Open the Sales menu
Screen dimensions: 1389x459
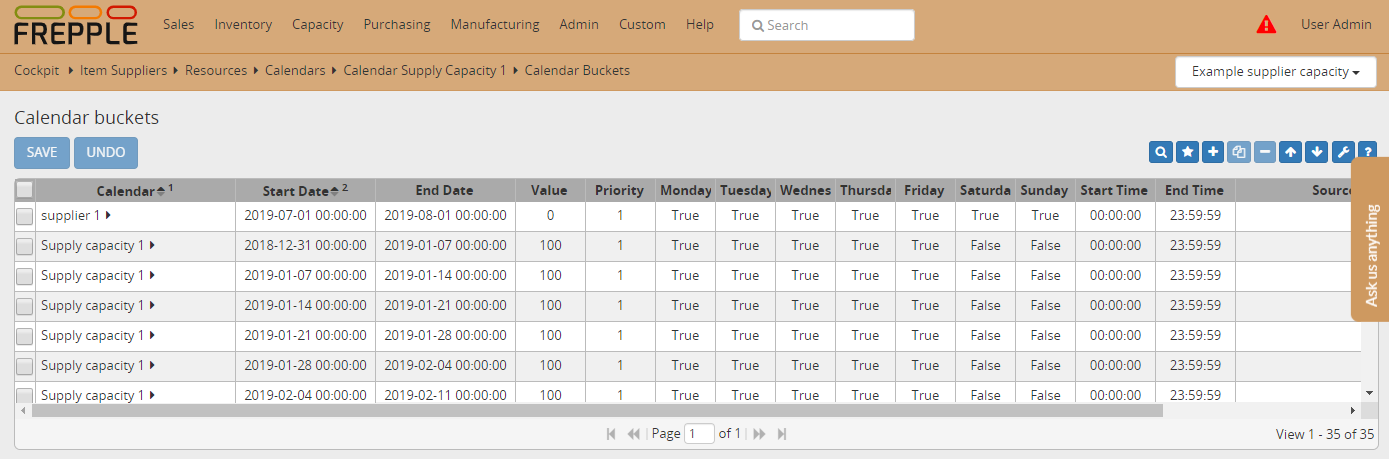click(x=178, y=24)
